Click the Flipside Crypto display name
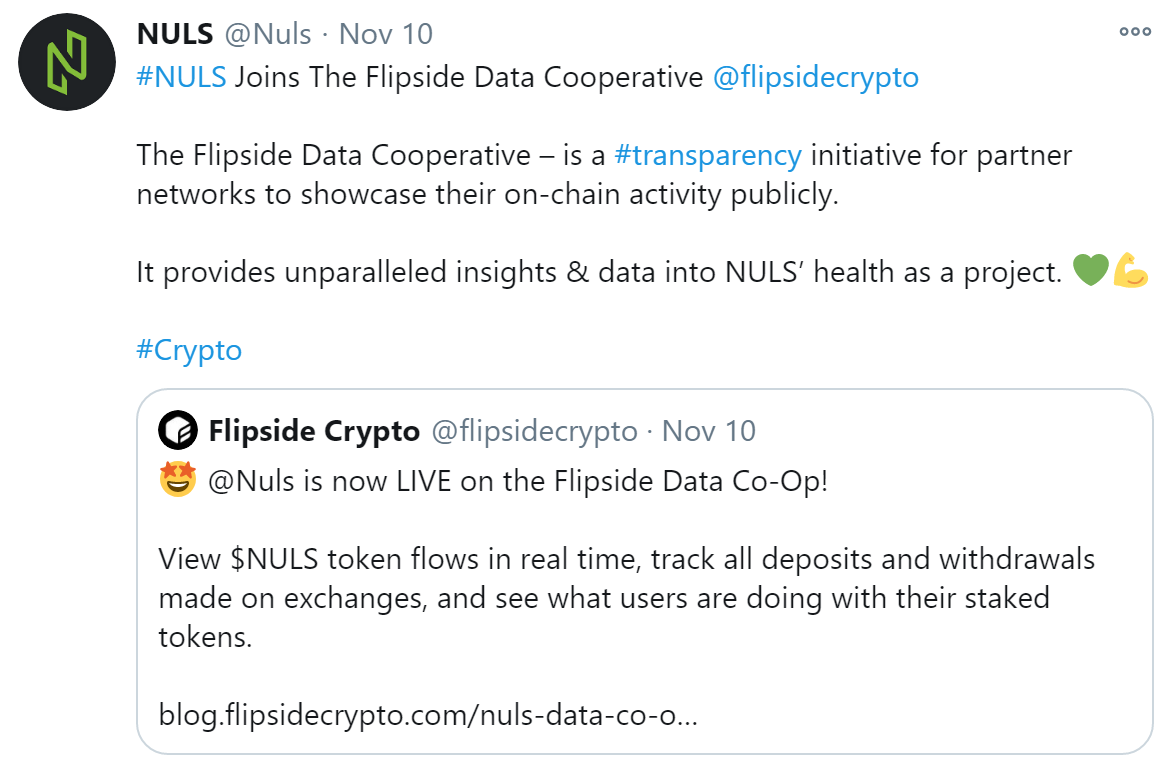 tap(314, 431)
